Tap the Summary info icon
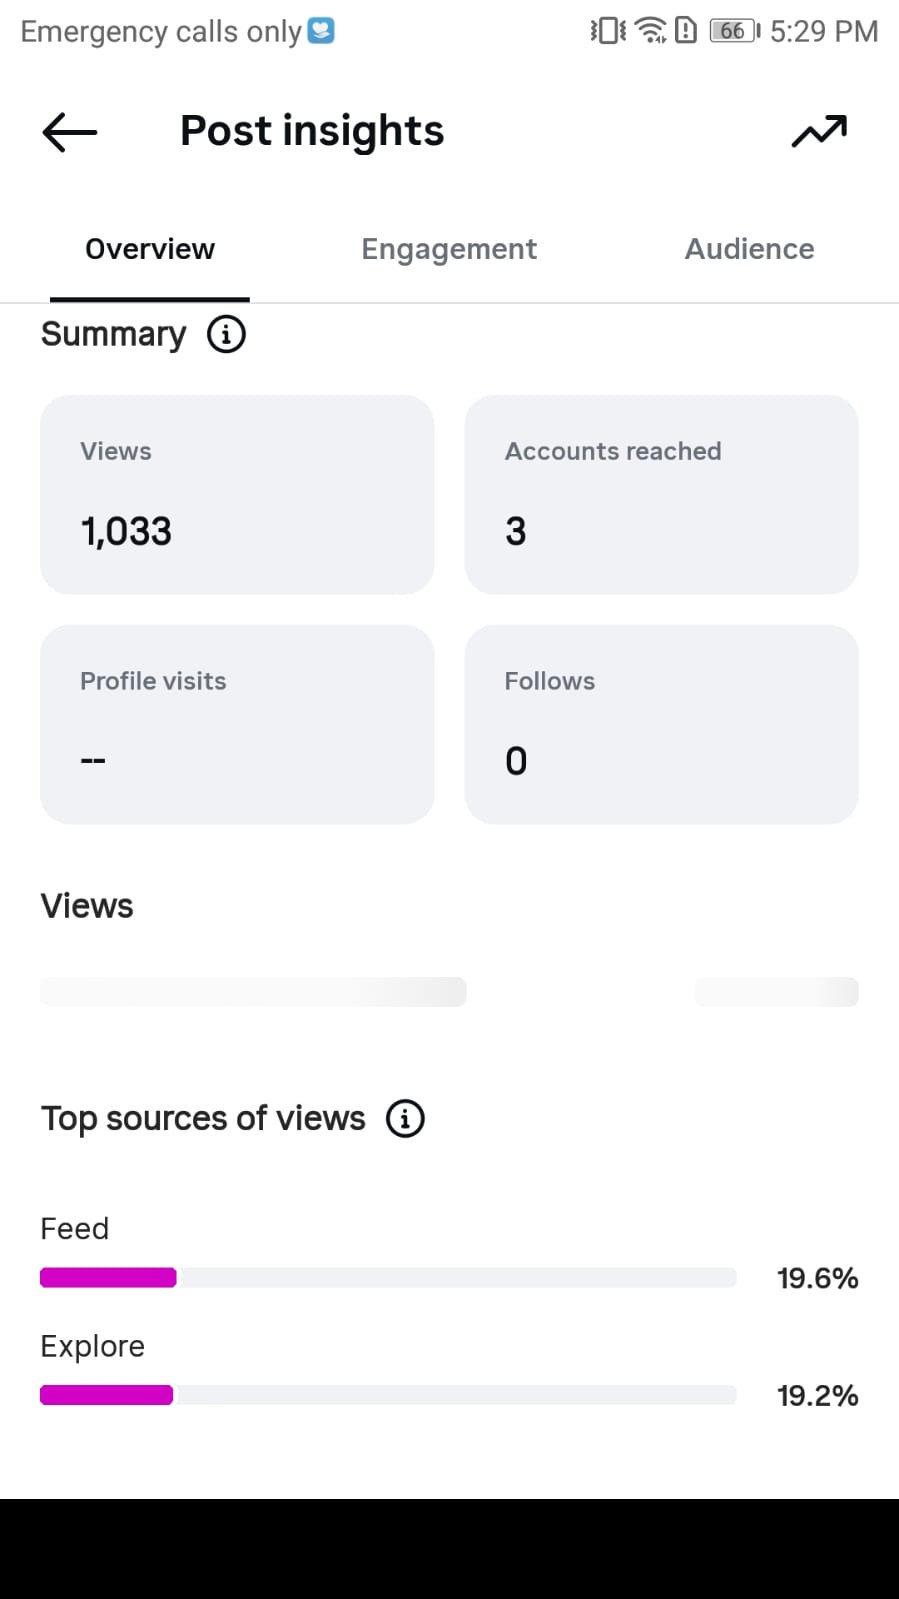The width and height of the screenshot is (899, 1599). [x=226, y=334]
